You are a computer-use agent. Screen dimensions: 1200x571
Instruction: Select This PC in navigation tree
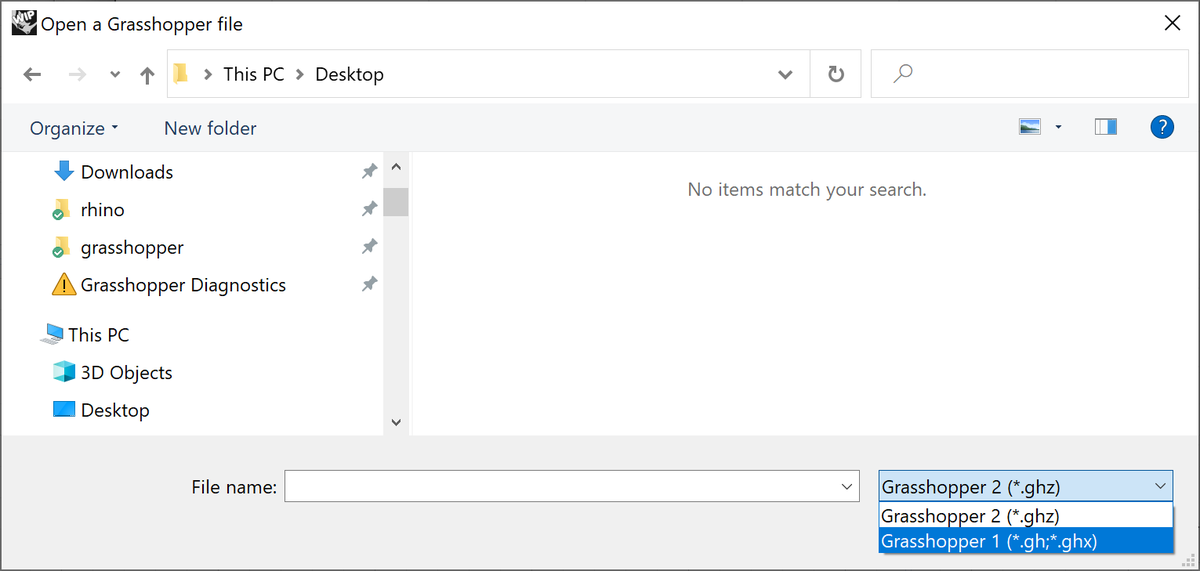pyautogui.click(x=98, y=335)
